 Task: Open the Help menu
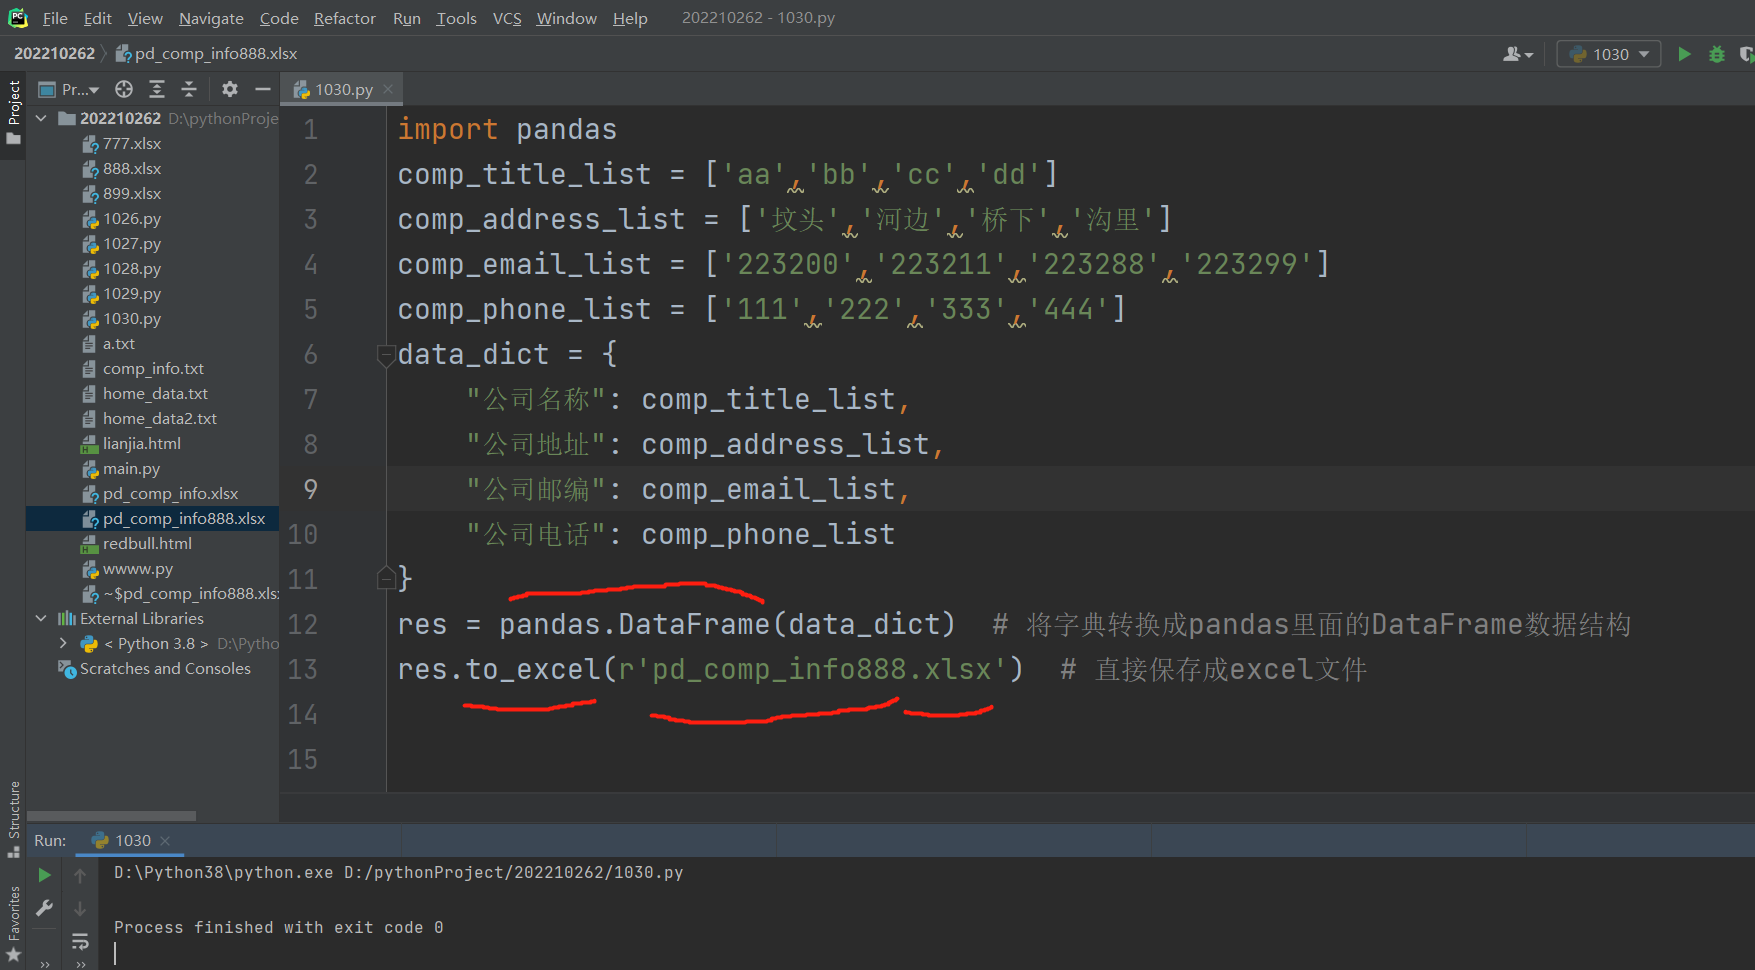(x=630, y=18)
